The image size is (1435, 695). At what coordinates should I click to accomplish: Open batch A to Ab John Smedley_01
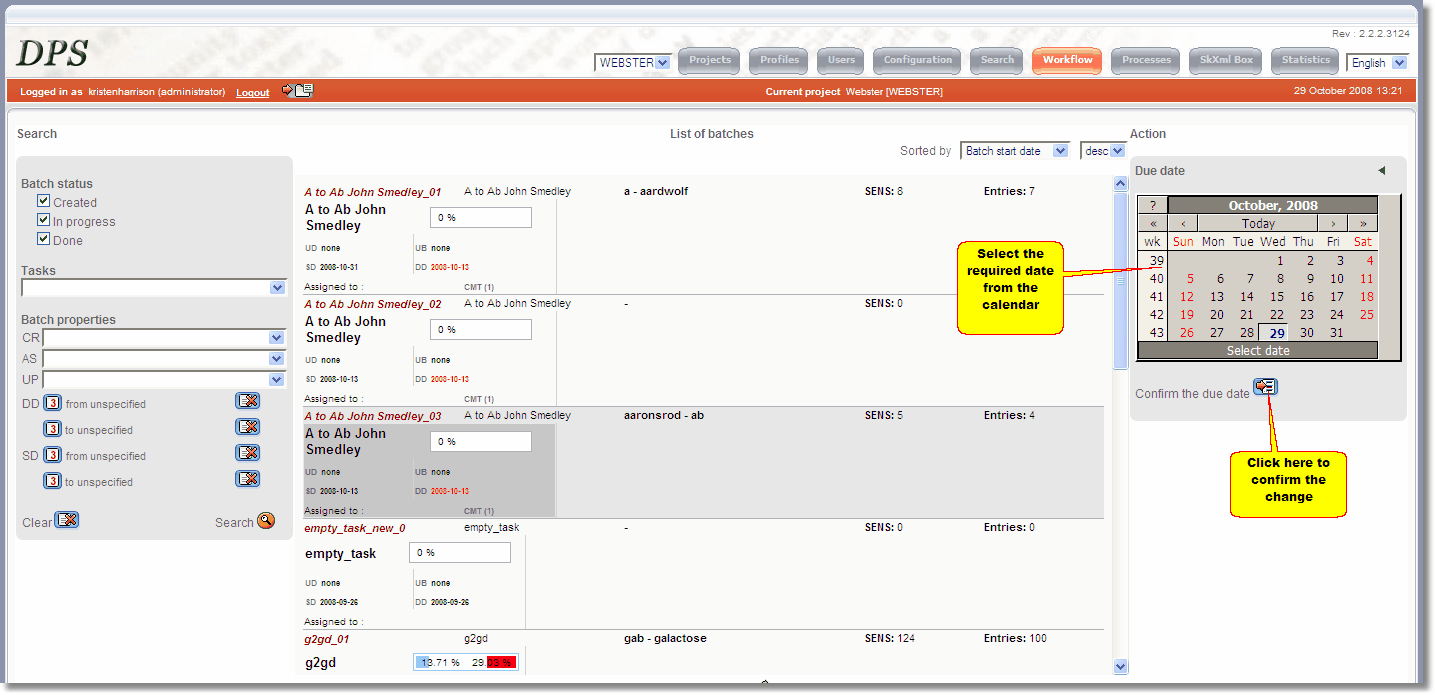(x=373, y=192)
